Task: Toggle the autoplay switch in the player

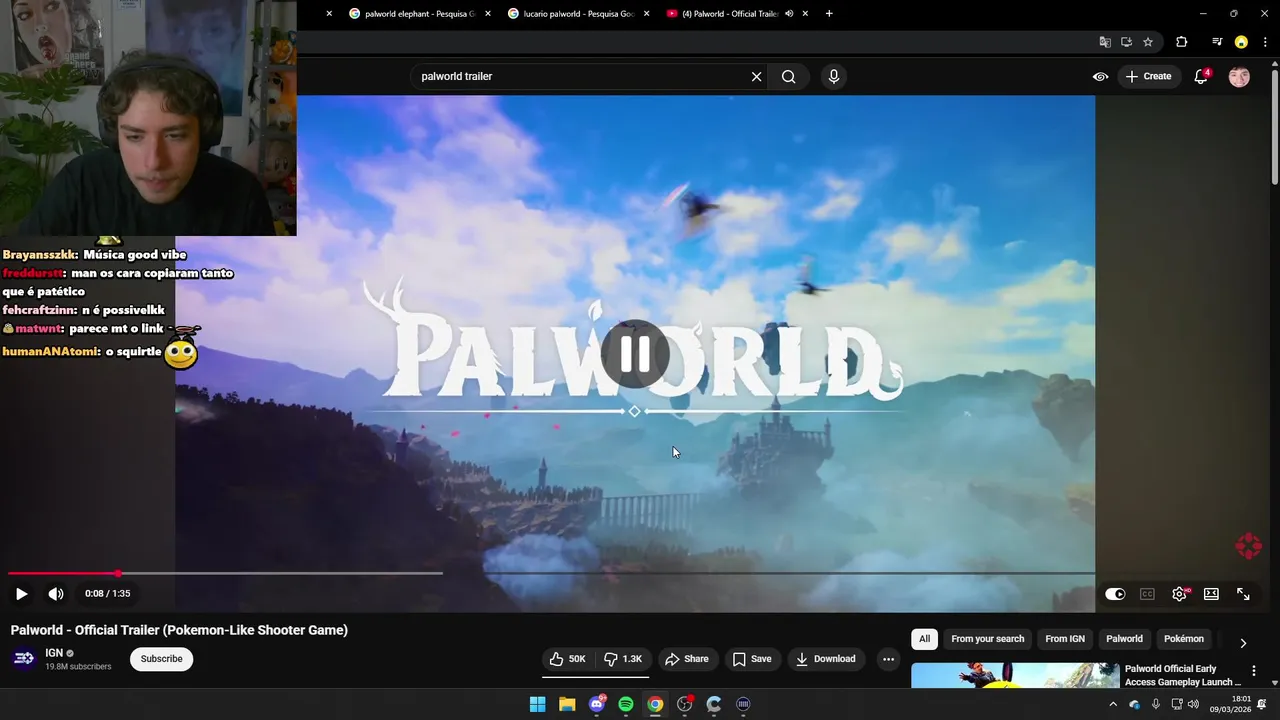Action: coord(1115,594)
